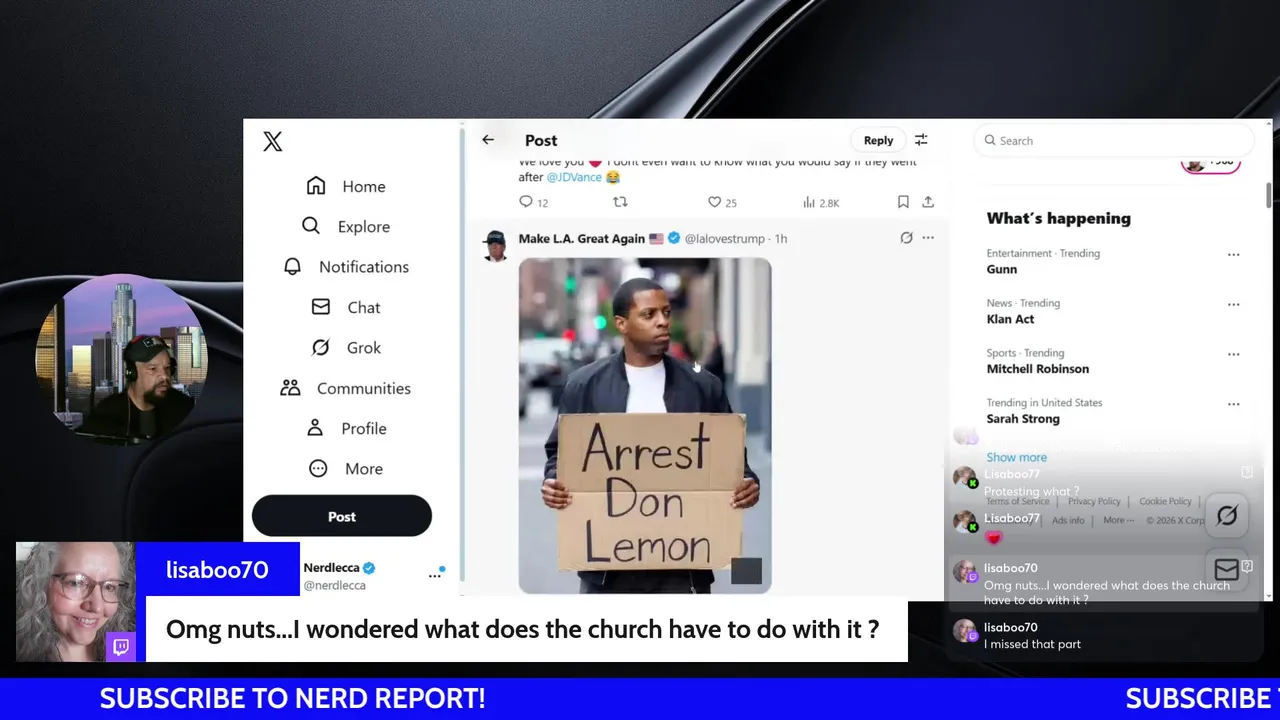Open options for Gunn trend
This screenshot has width=1280, height=720.
coord(1233,255)
